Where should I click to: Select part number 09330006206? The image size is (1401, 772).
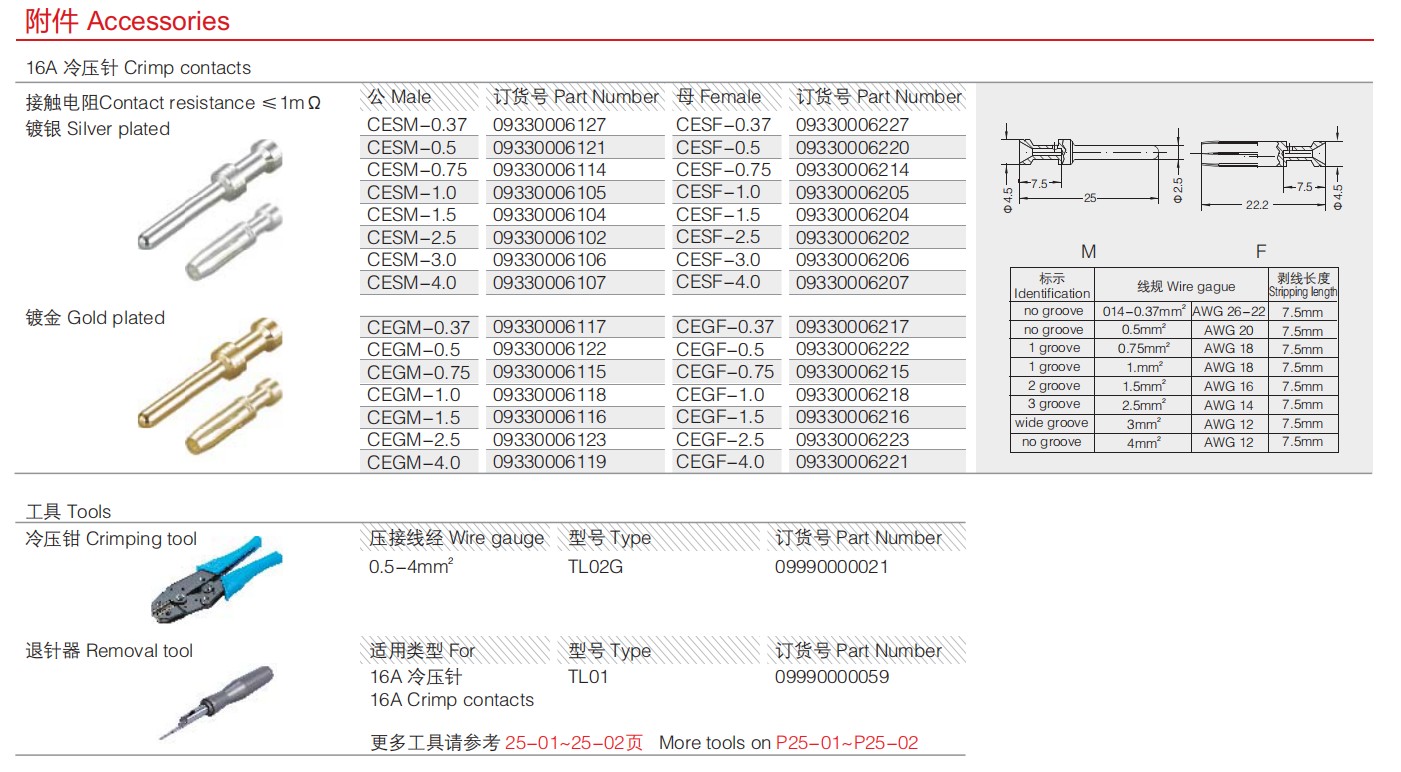coord(852,260)
